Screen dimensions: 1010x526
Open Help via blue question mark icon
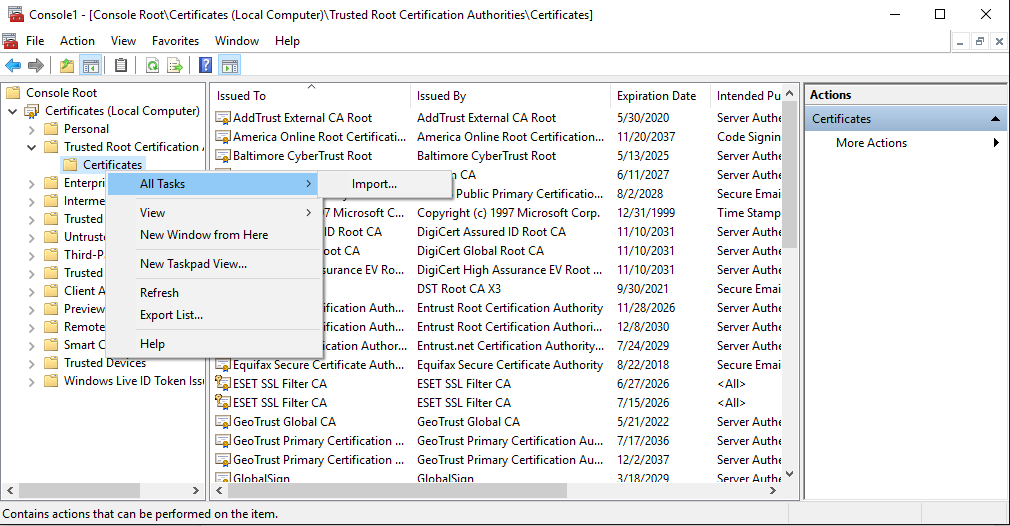(205, 66)
